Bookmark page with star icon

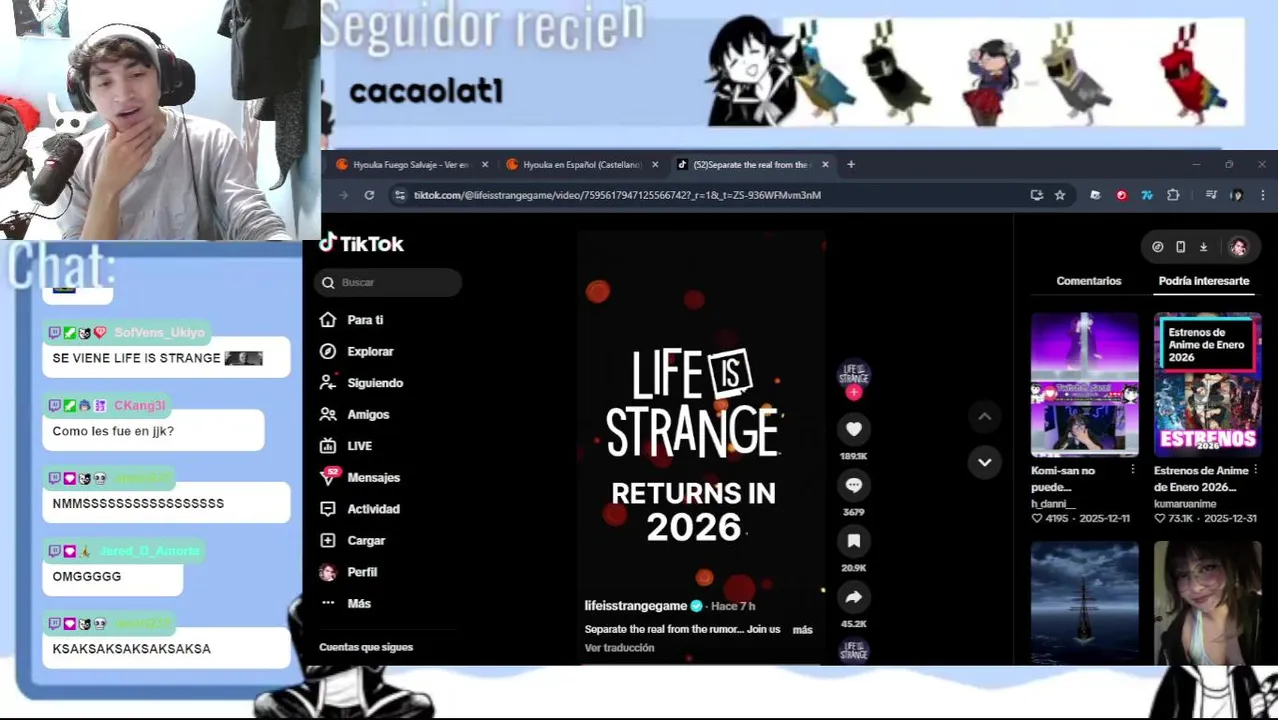pyautogui.click(x=1060, y=195)
